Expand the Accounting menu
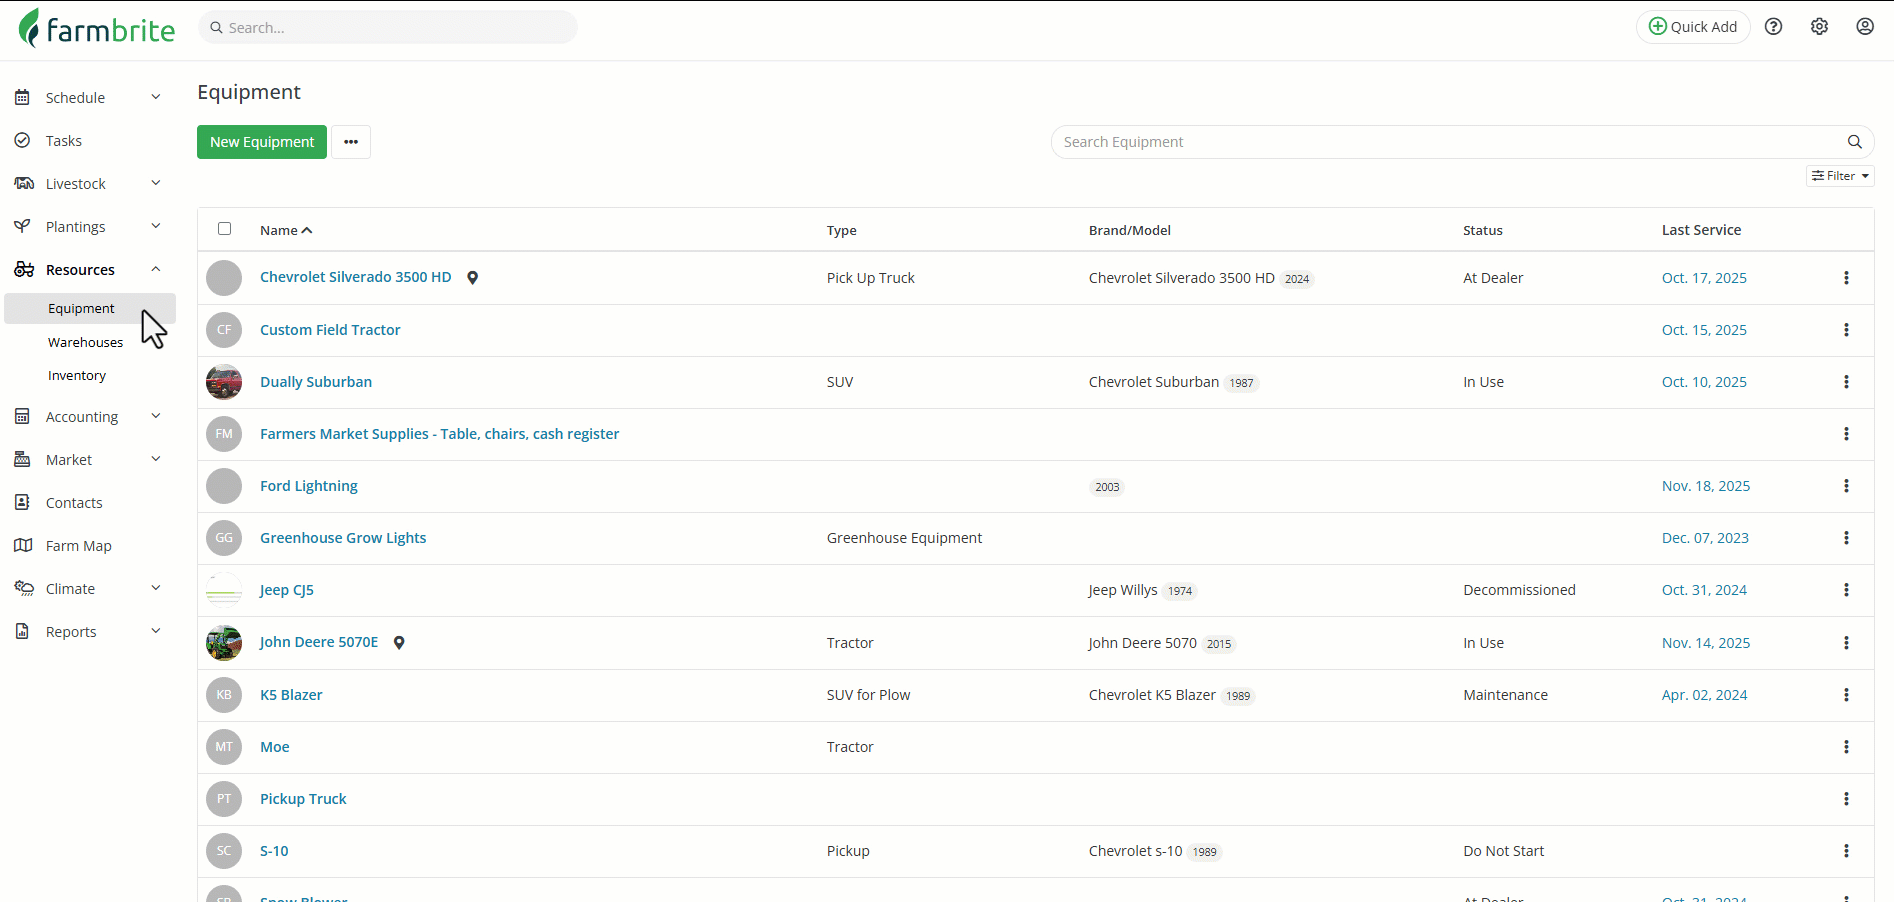 [x=156, y=416]
